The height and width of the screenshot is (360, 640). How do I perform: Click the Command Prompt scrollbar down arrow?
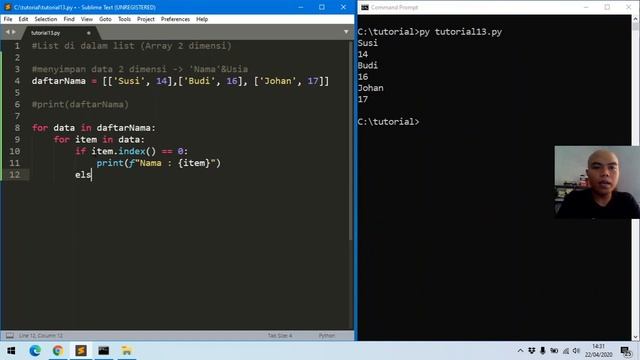[x=636, y=337]
